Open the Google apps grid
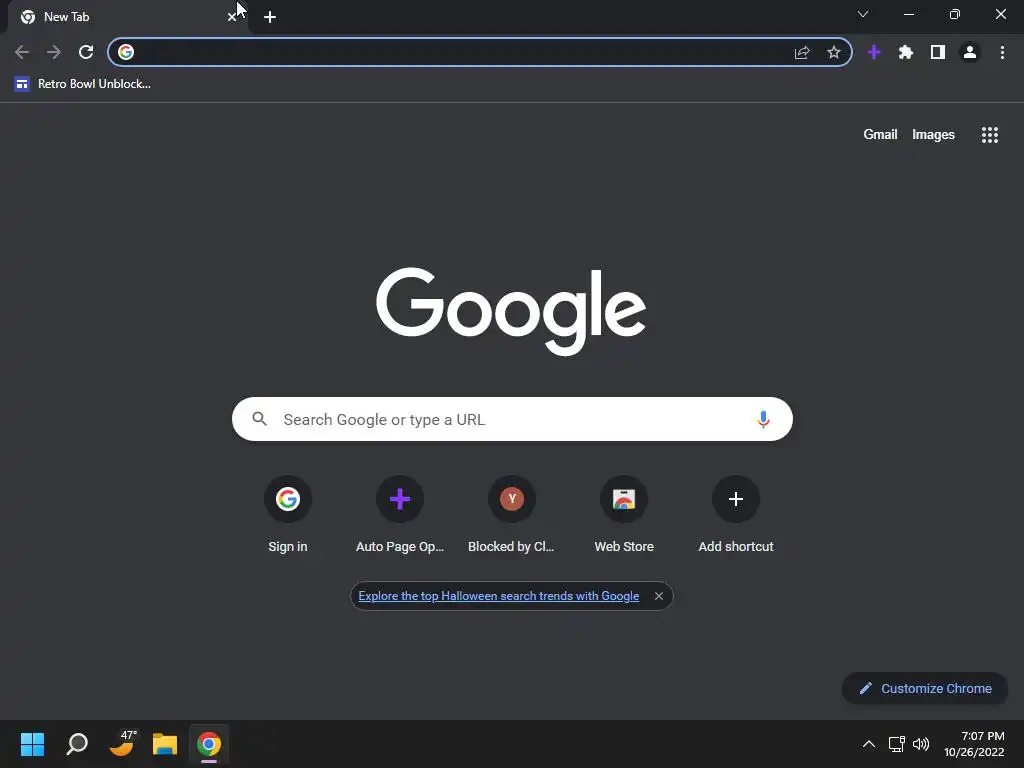Viewport: 1024px width, 768px height. tap(989, 135)
